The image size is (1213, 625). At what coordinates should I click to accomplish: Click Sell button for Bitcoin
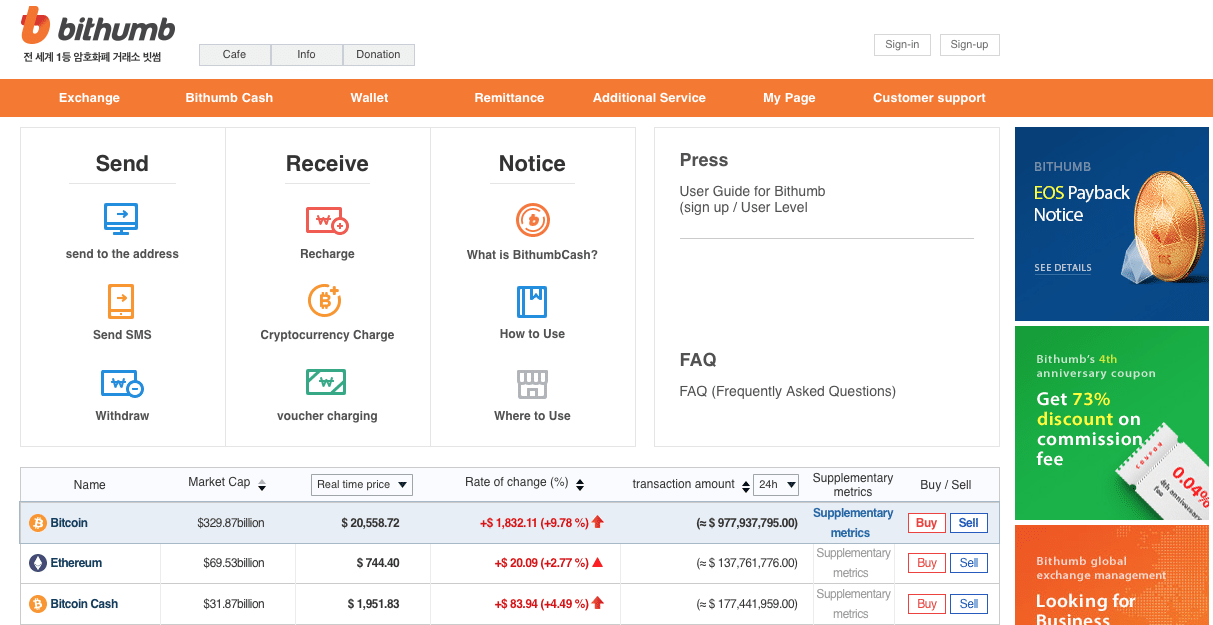click(x=969, y=523)
